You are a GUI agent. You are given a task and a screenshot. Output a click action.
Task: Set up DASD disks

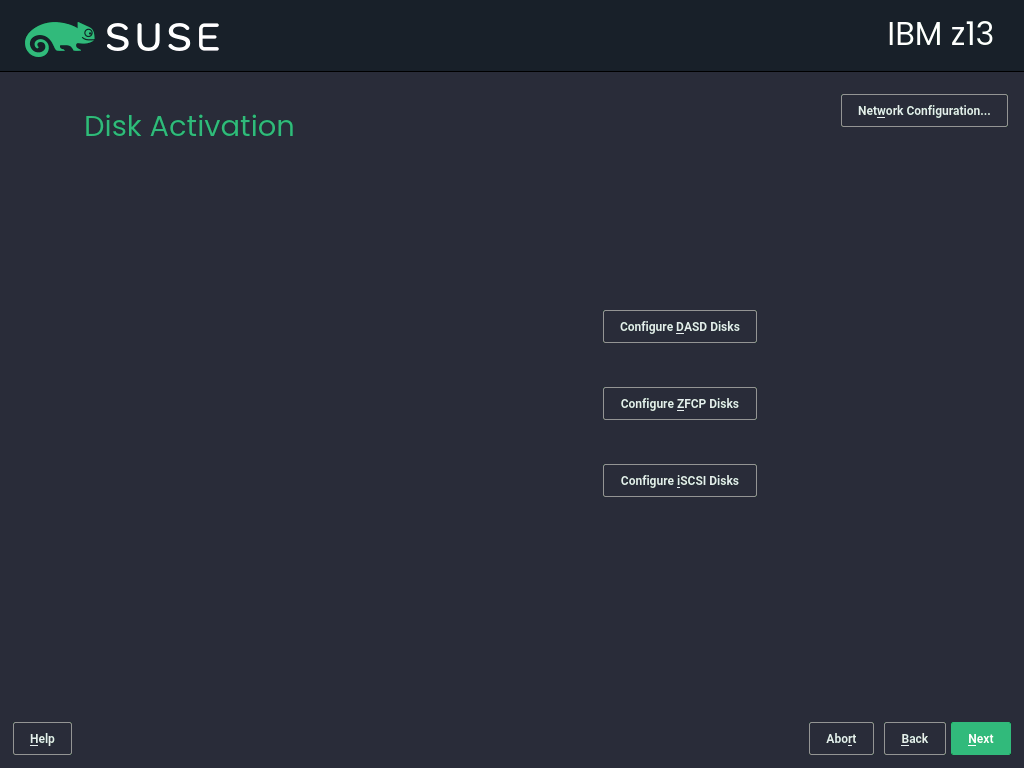[680, 326]
